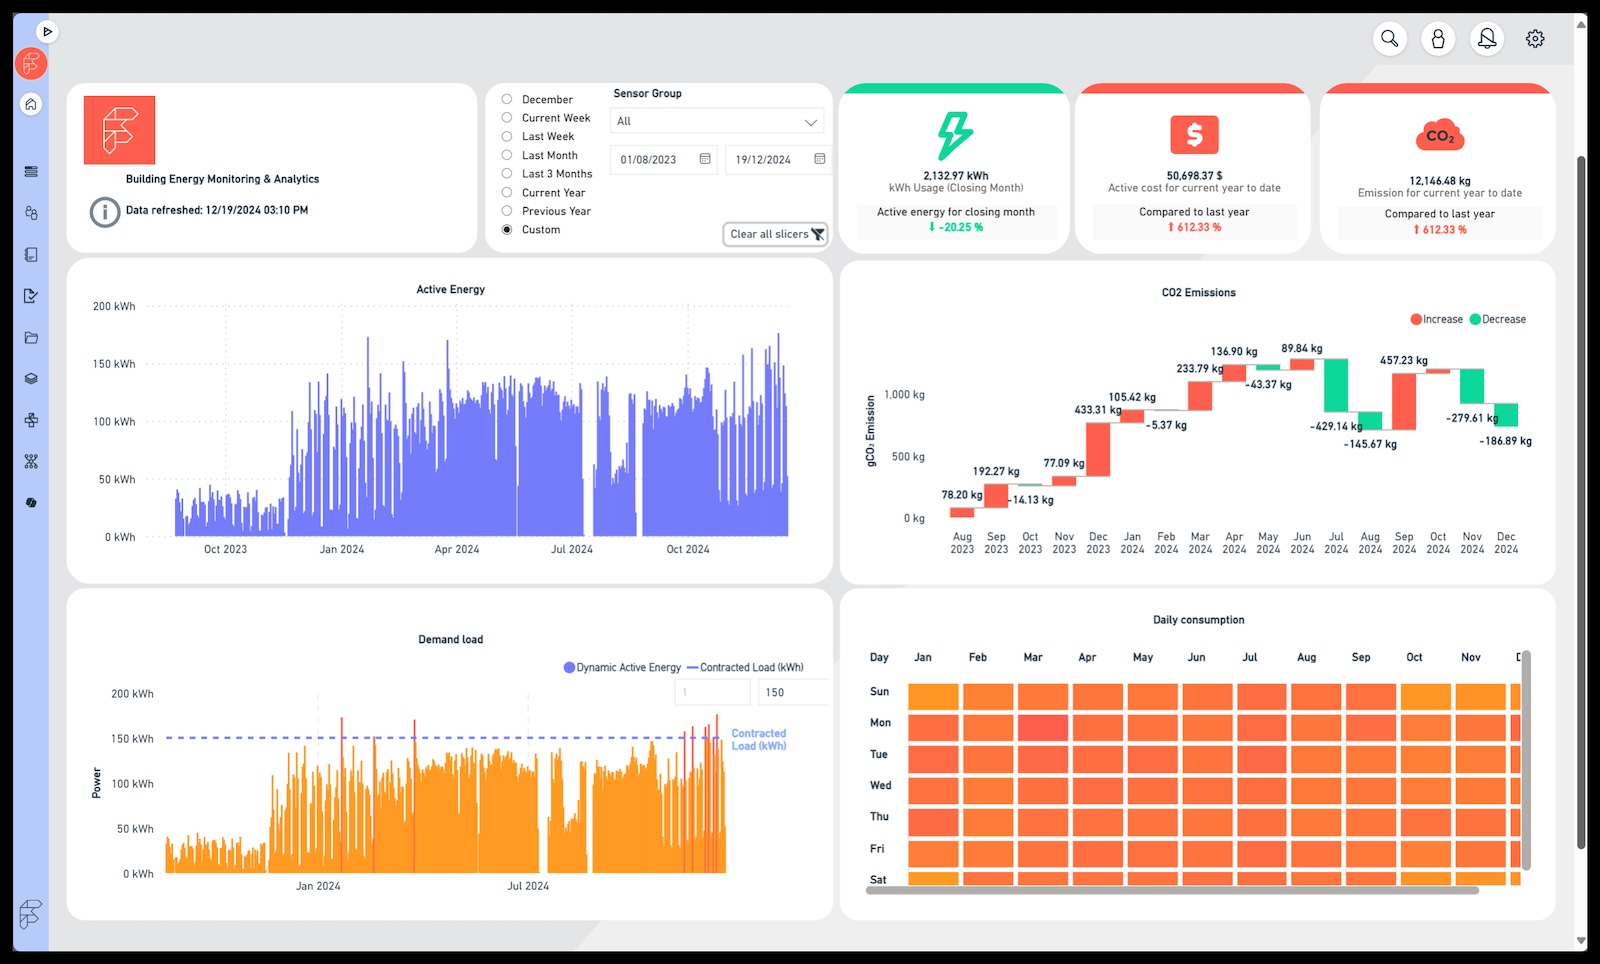1600x964 pixels.
Task: Open the search tool at the top right
Action: pyautogui.click(x=1390, y=38)
